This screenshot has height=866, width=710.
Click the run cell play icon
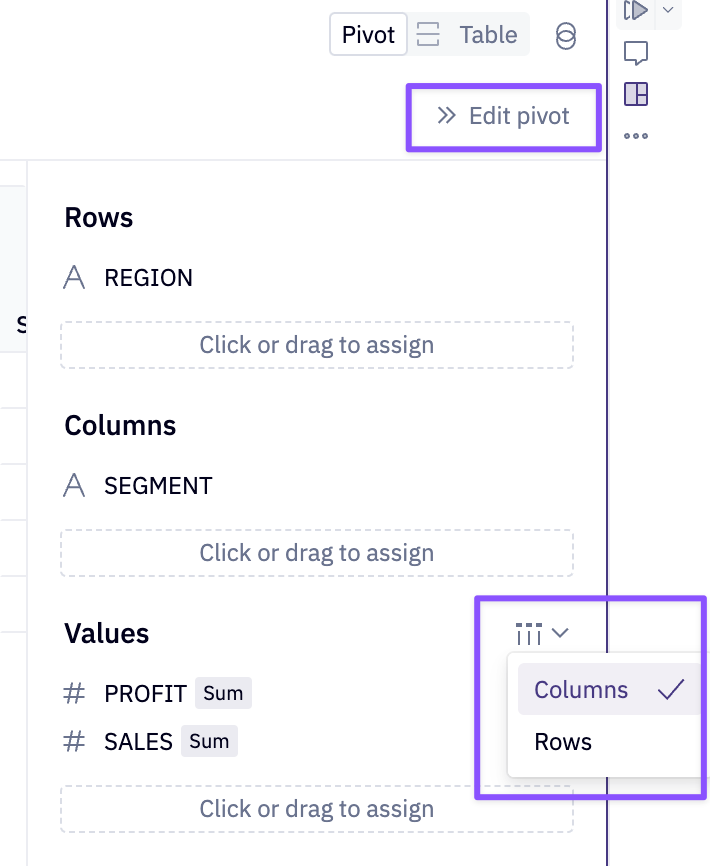636,11
